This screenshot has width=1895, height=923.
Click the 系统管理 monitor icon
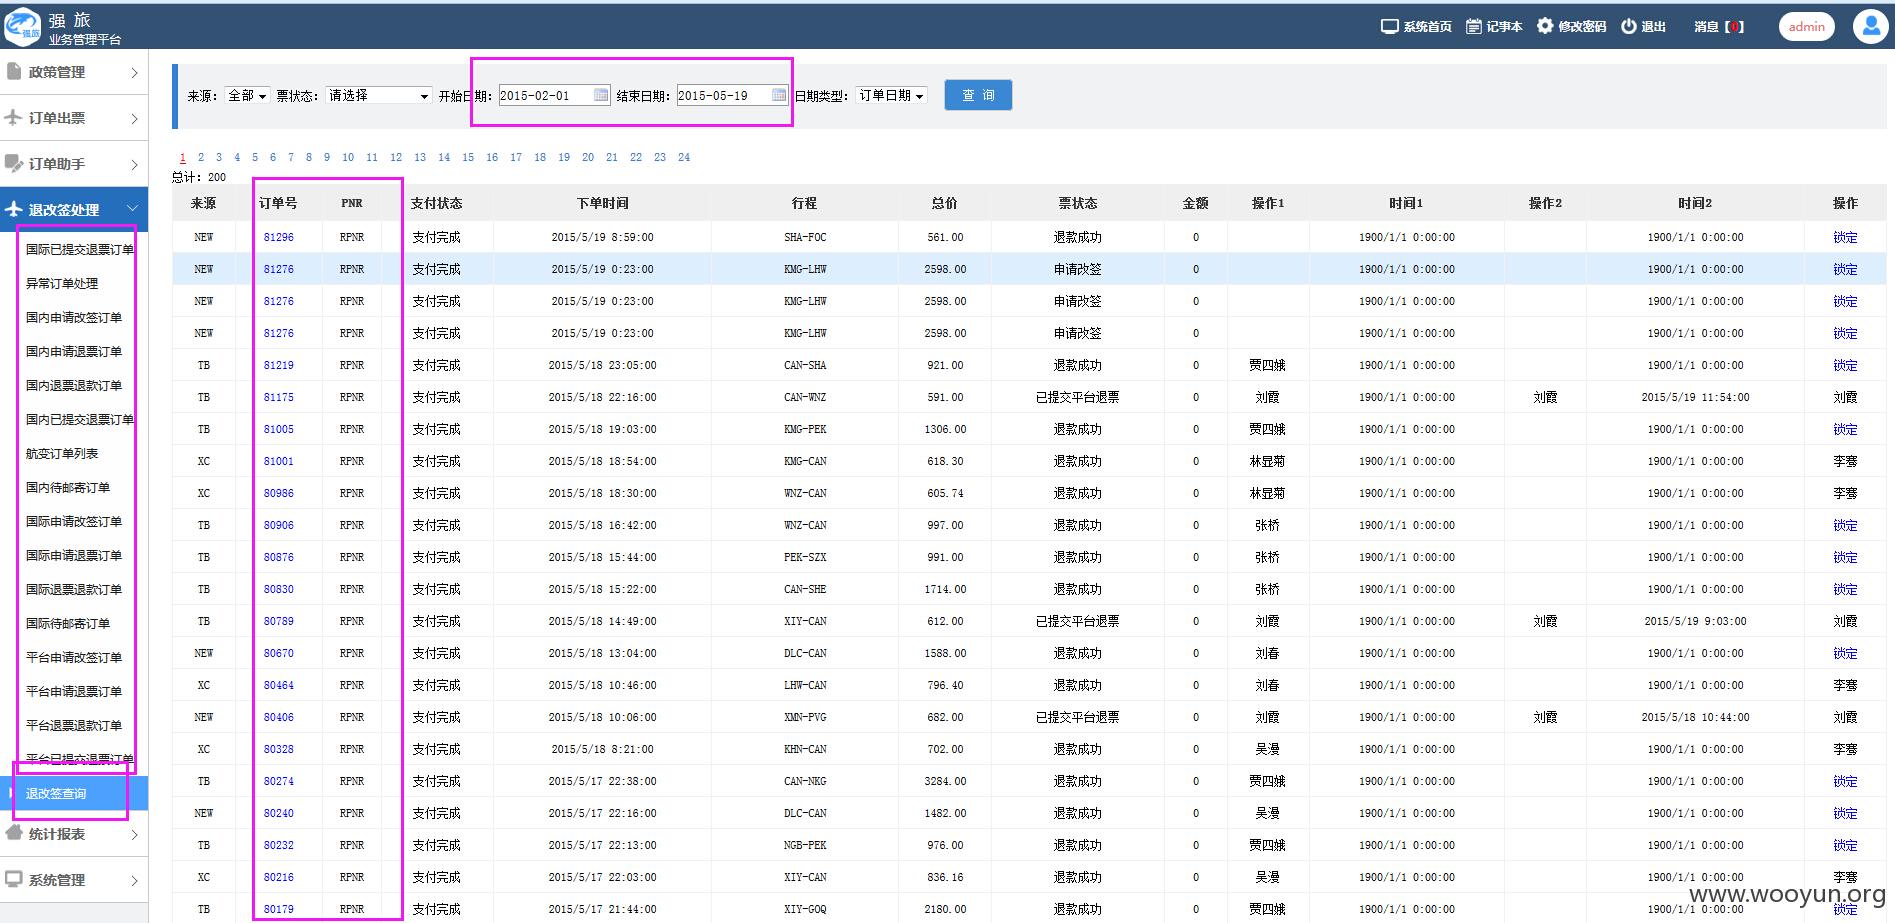pos(14,879)
